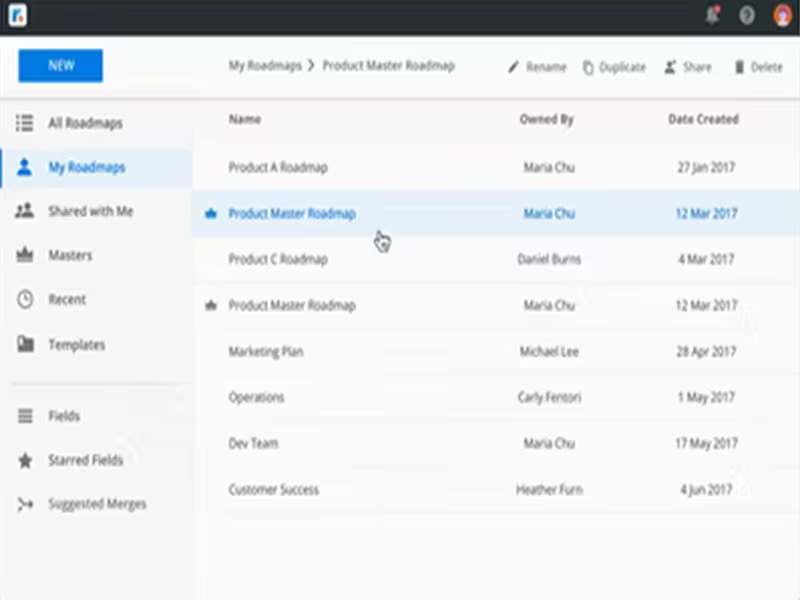Click the Shared with Me people icon
The image size is (800, 600).
pos(24,211)
